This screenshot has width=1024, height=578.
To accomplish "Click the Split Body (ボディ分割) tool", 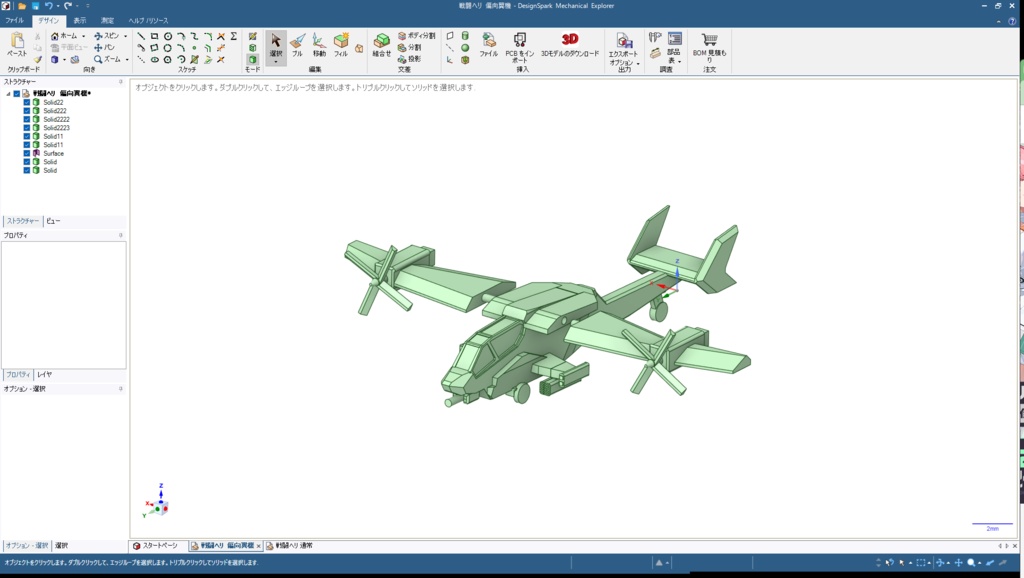I will [416, 36].
